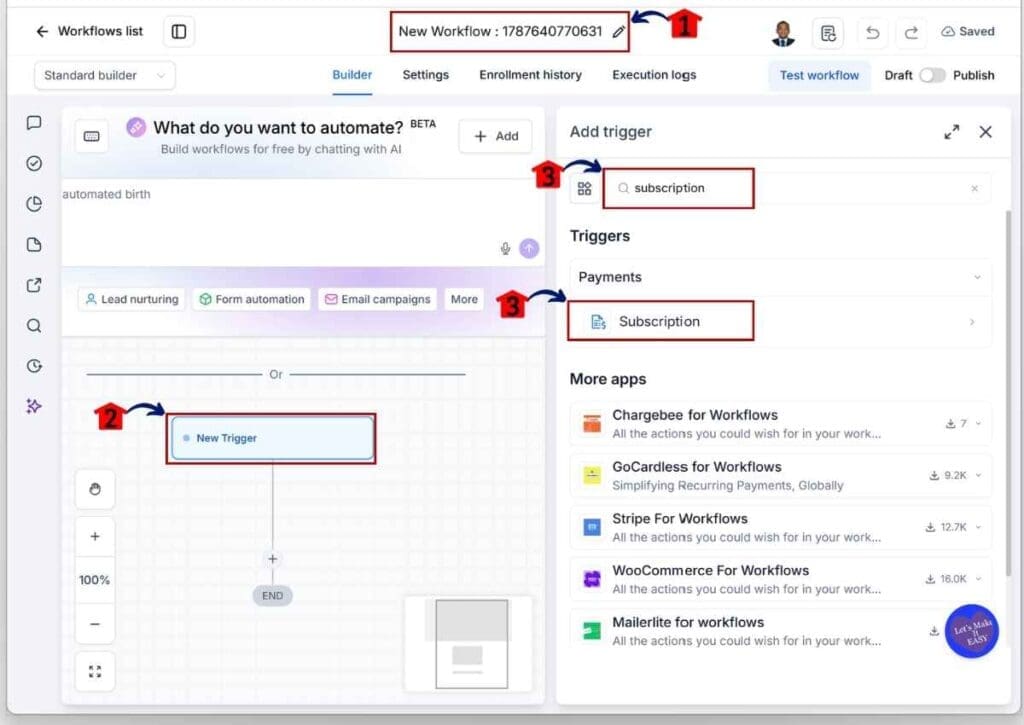Open the Enrollment history tab
This screenshot has width=1024, height=725.
530,75
